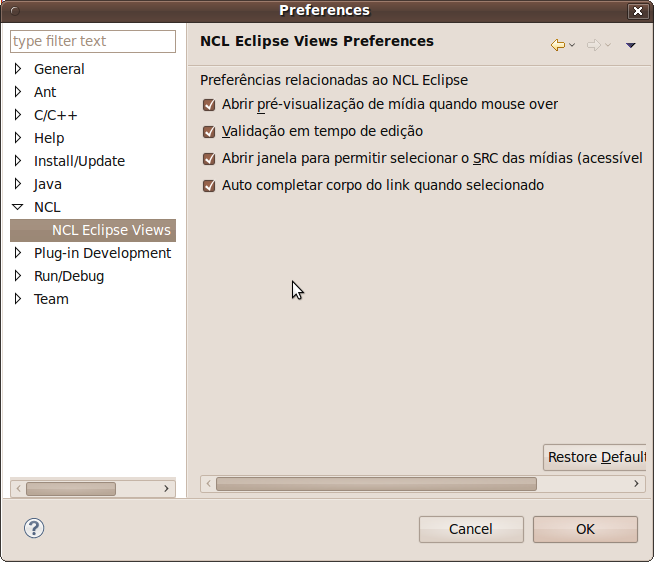Click the back navigation arrow icon
654x562 pixels.
(557, 45)
